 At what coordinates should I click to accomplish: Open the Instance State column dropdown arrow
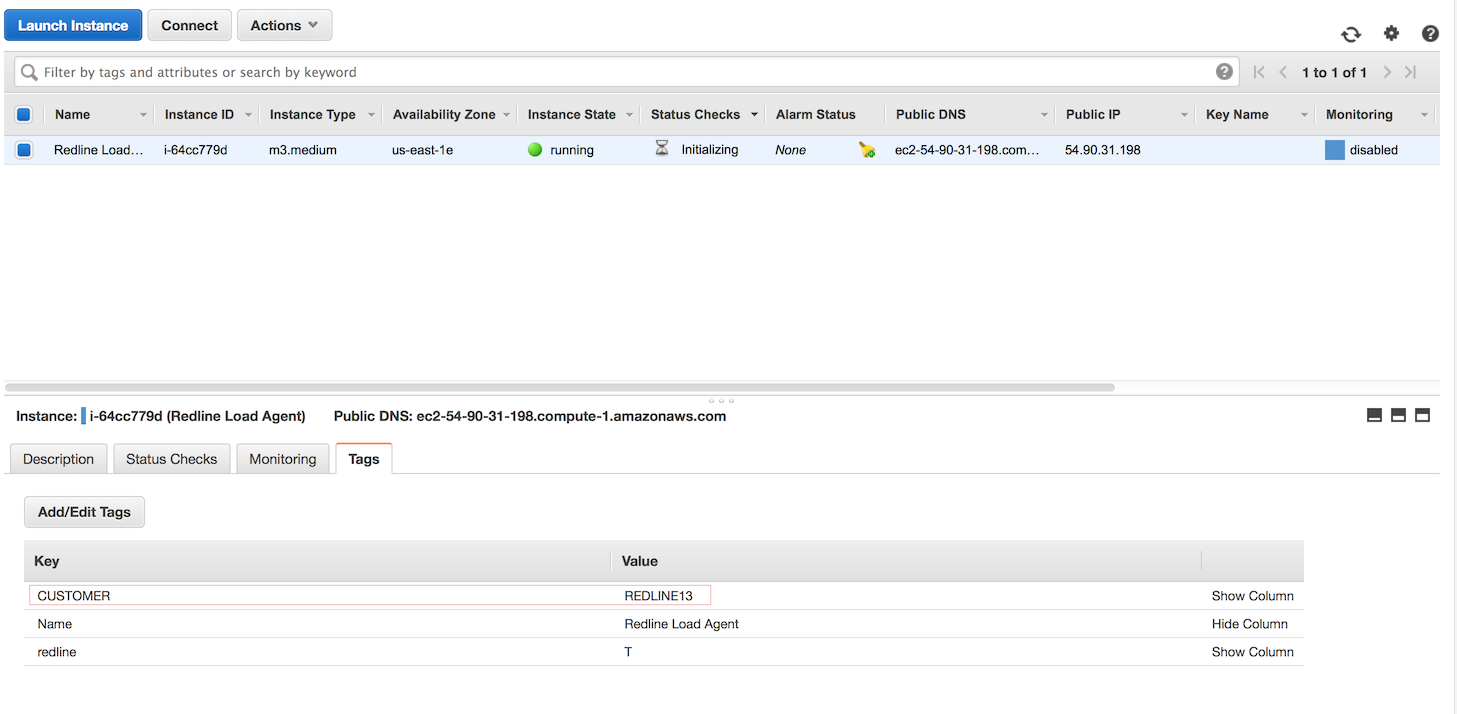[x=629, y=115]
